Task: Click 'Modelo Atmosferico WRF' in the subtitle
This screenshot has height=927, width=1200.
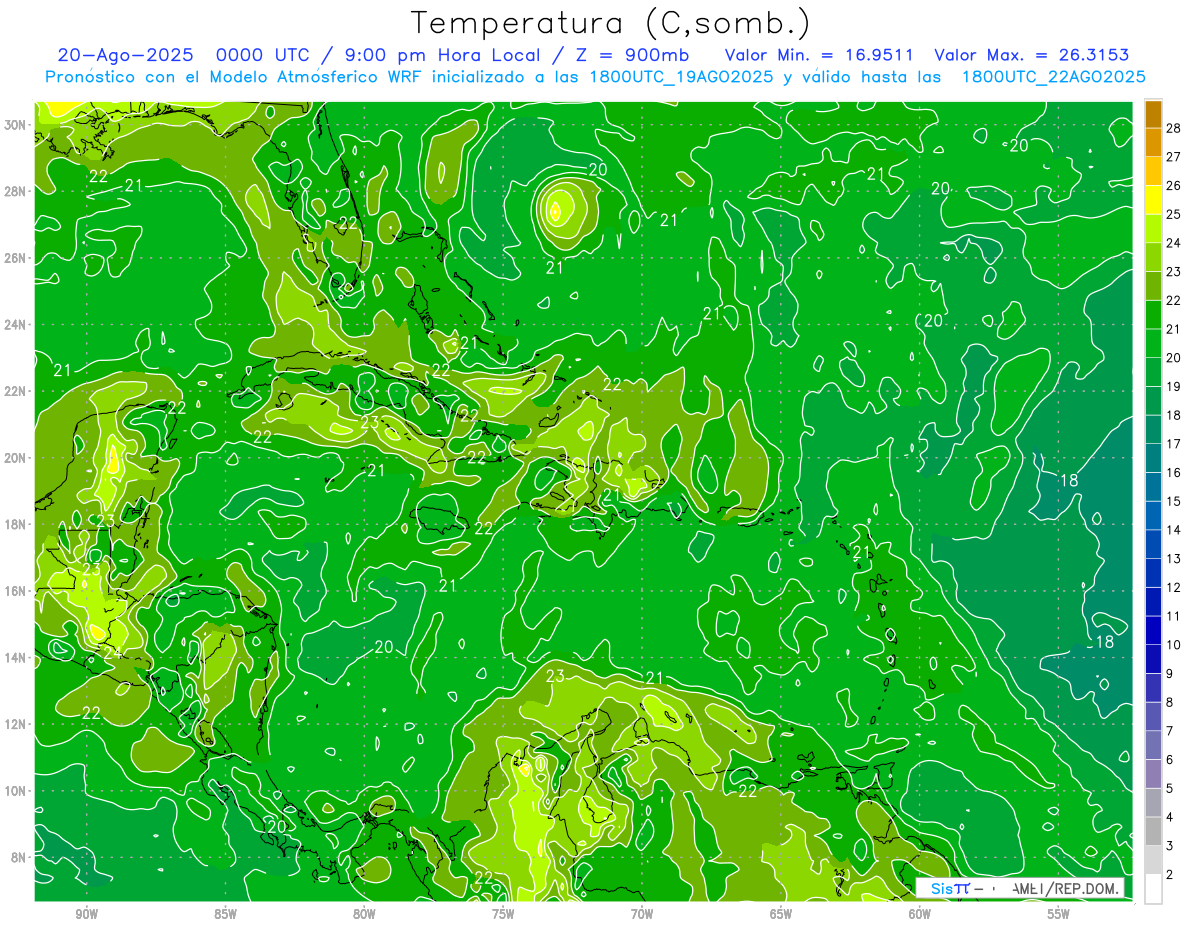Action: (313, 77)
